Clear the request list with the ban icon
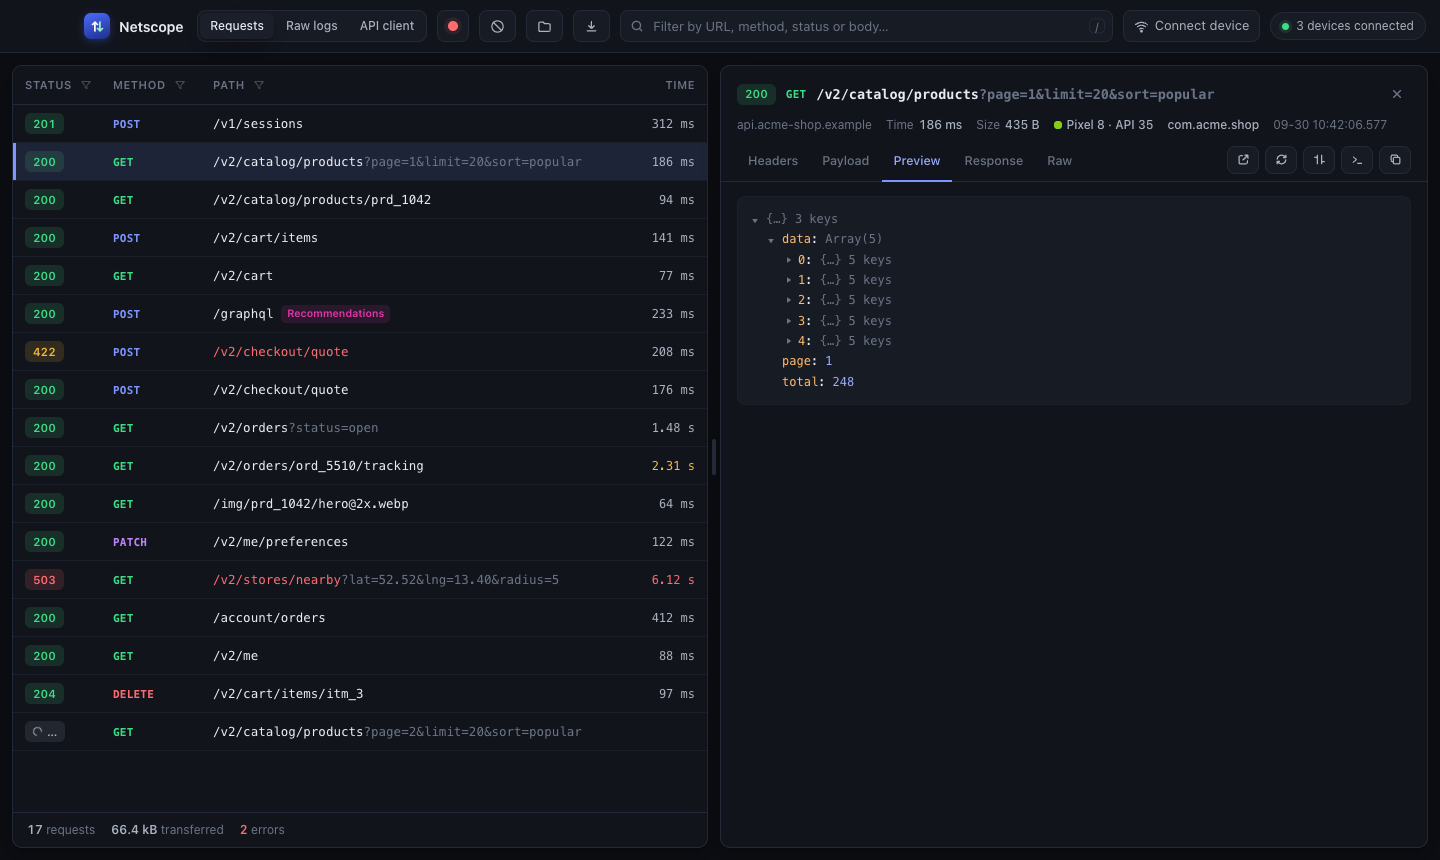Image resolution: width=1440 pixels, height=860 pixels. pos(497,26)
